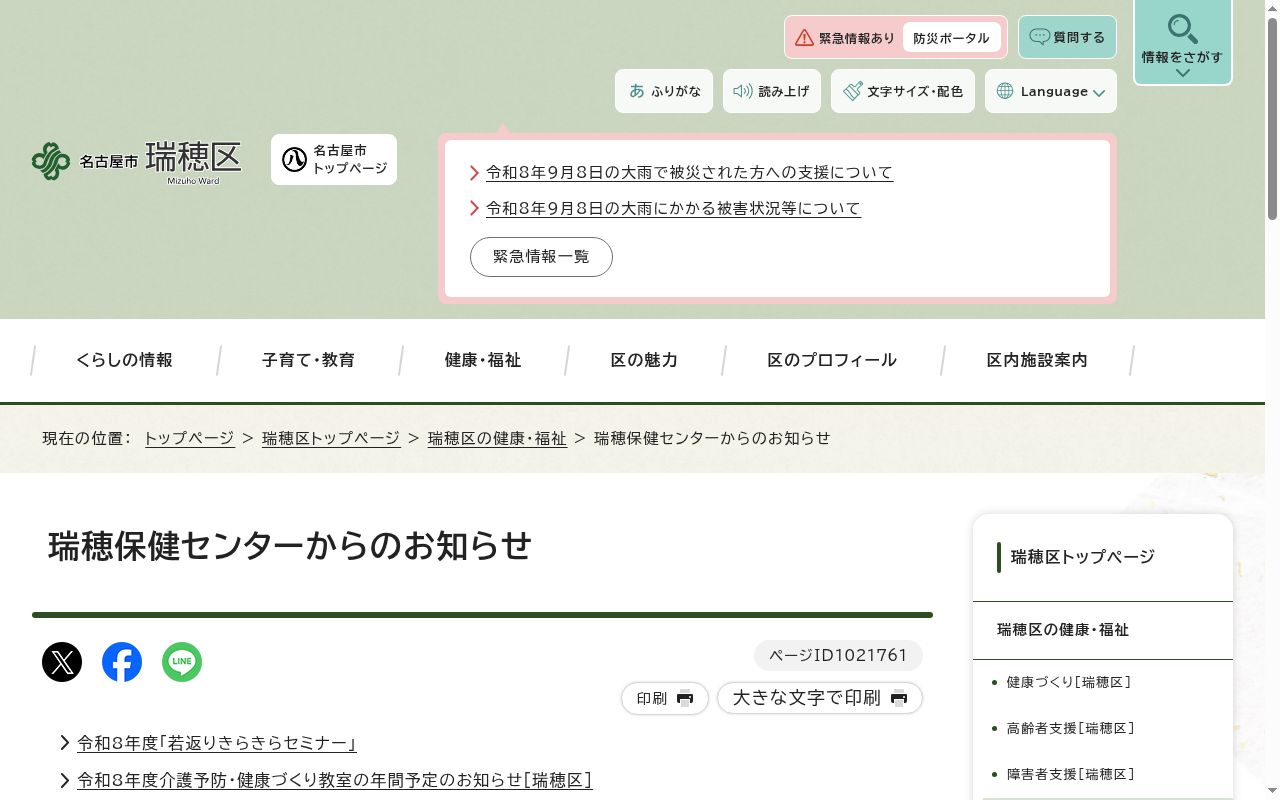
Task: Click the 印刷 print button
Action: pyautogui.click(x=665, y=698)
